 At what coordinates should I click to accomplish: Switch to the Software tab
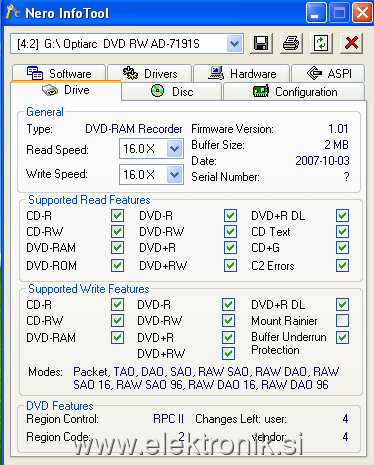59,73
